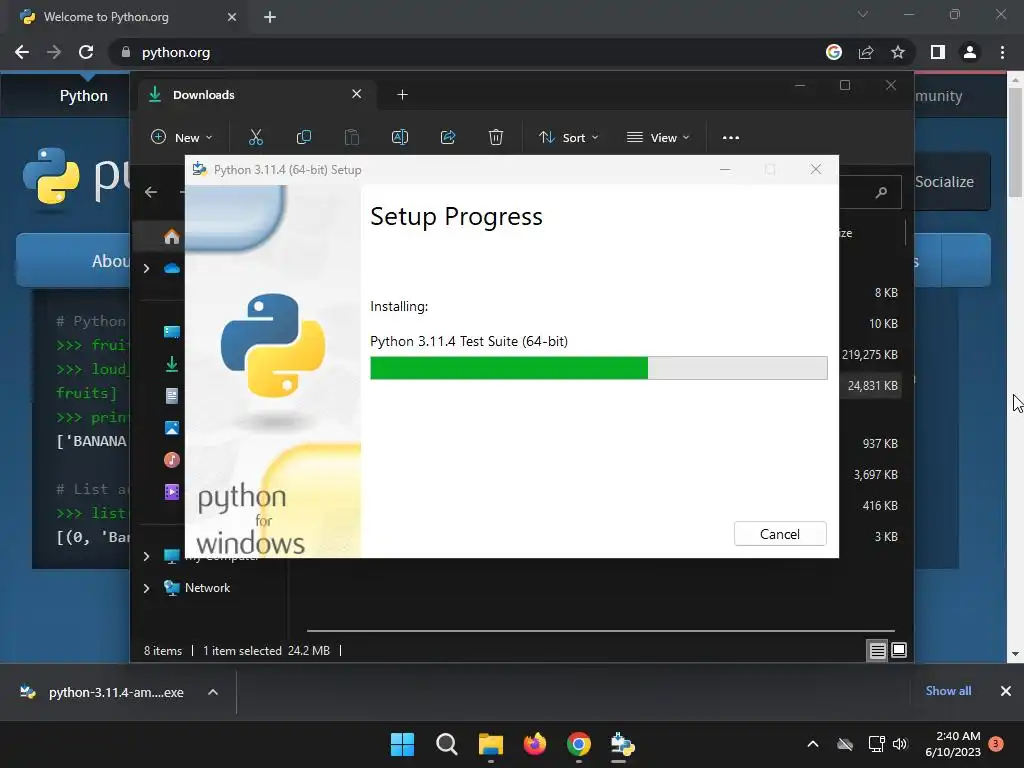Click the Rename icon in Explorer toolbar
Viewport: 1024px width, 768px height.
tap(400, 137)
